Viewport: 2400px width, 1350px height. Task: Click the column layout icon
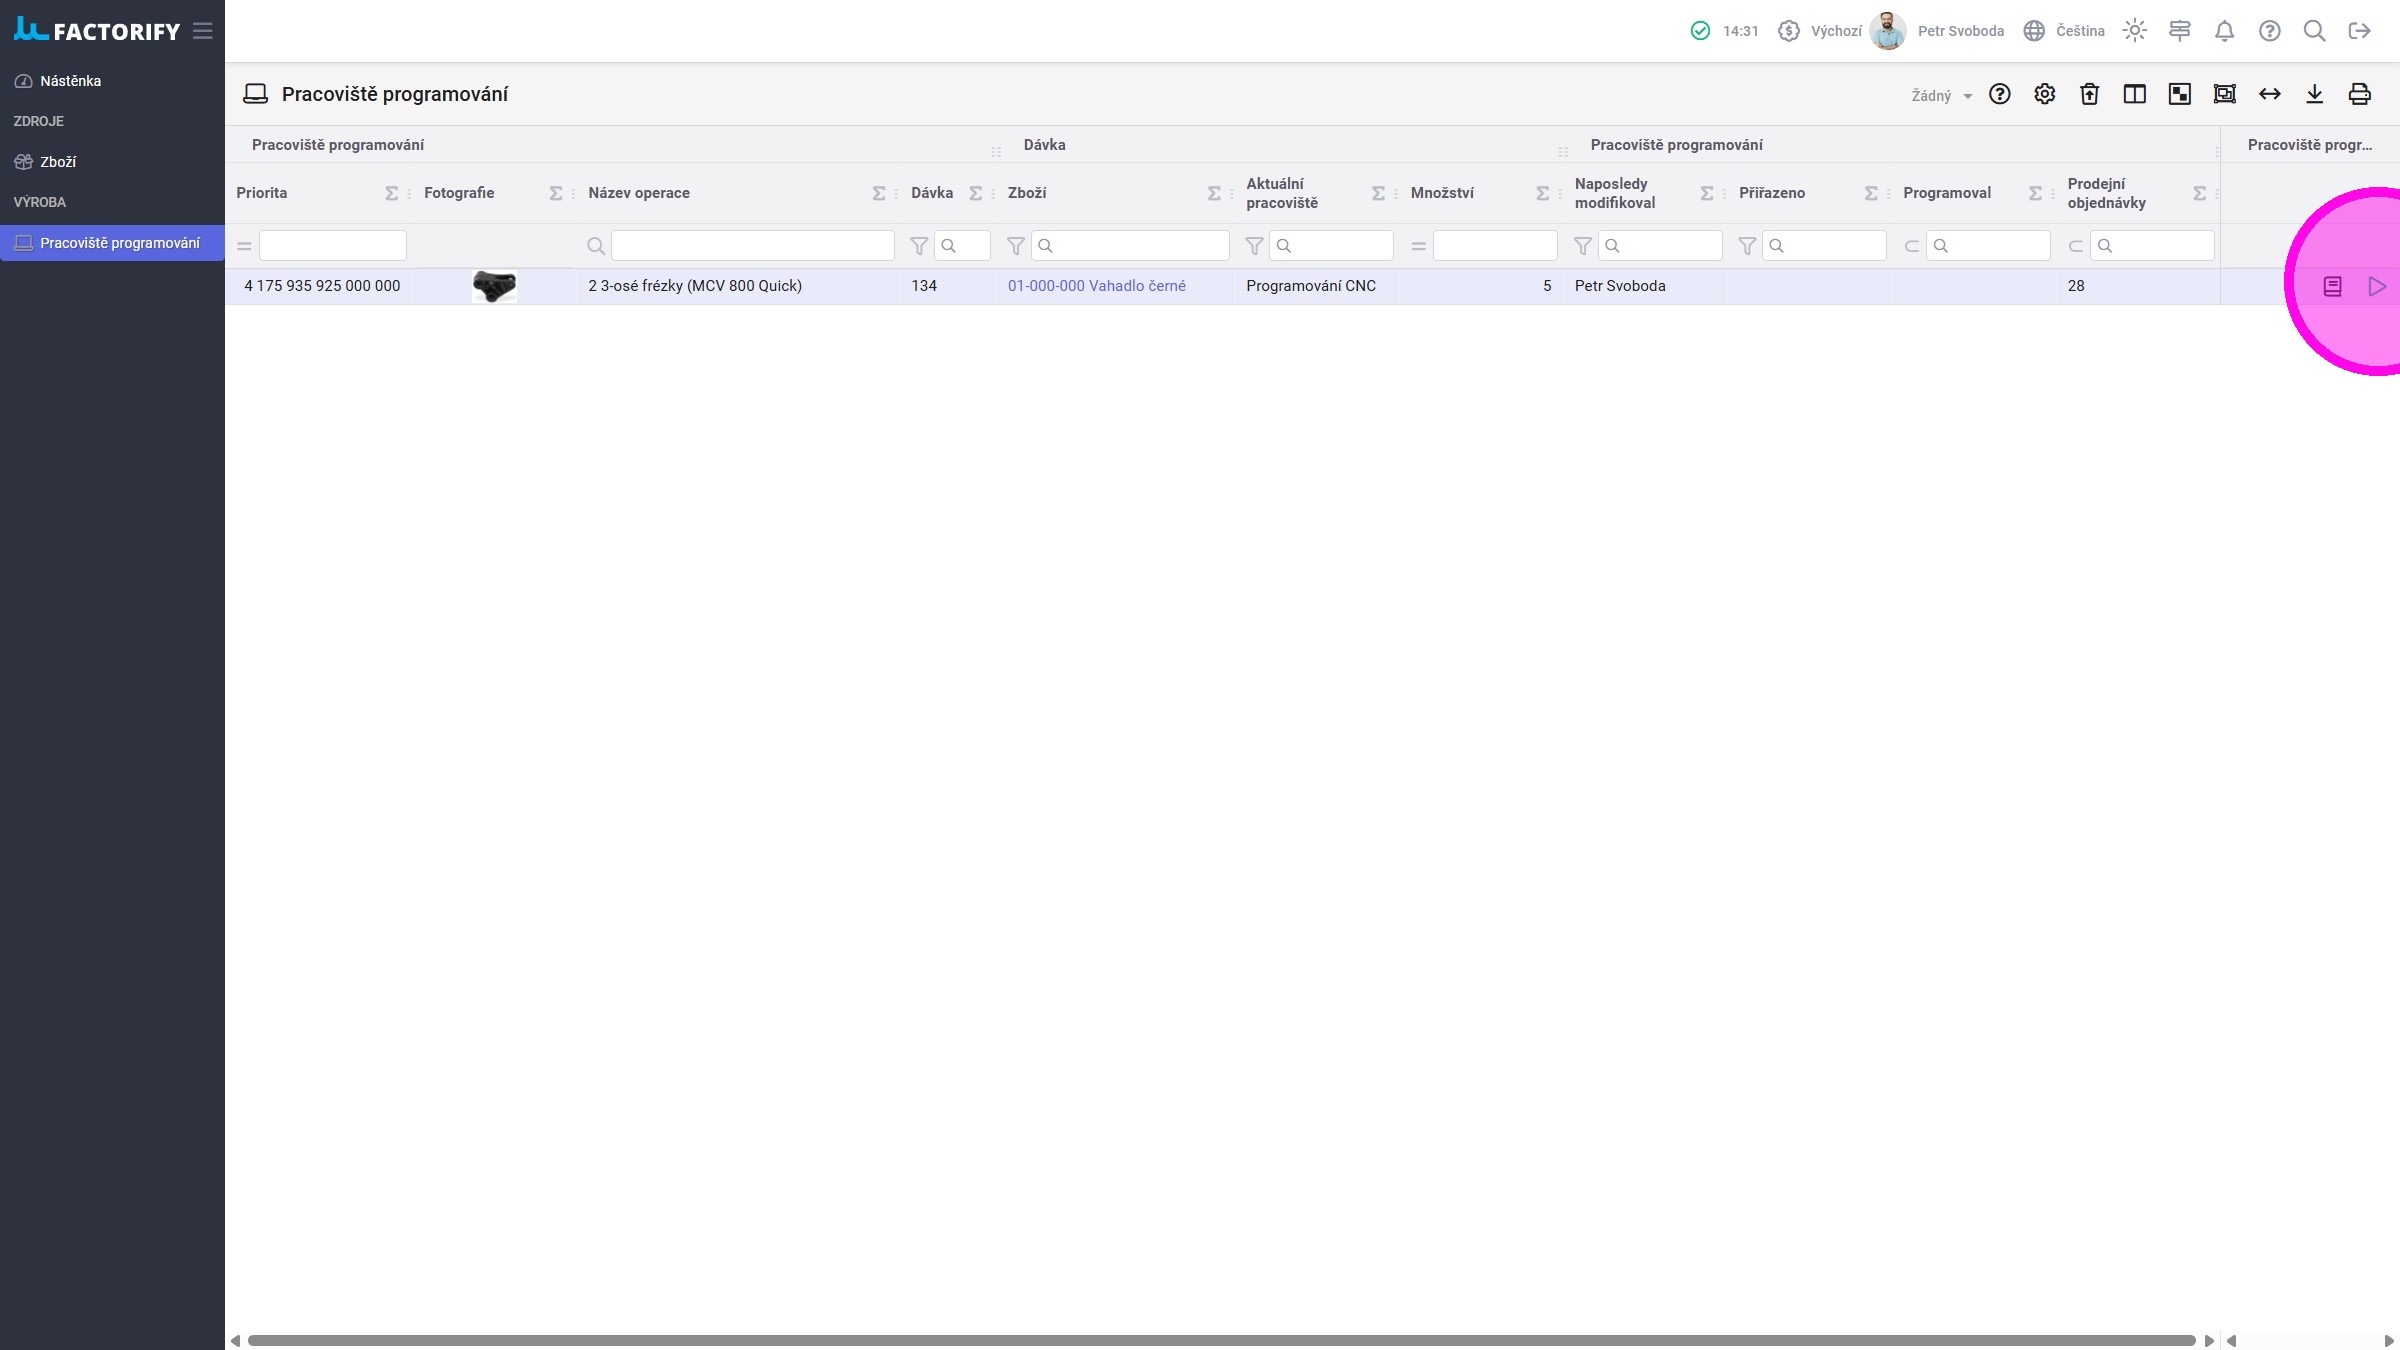2134,94
